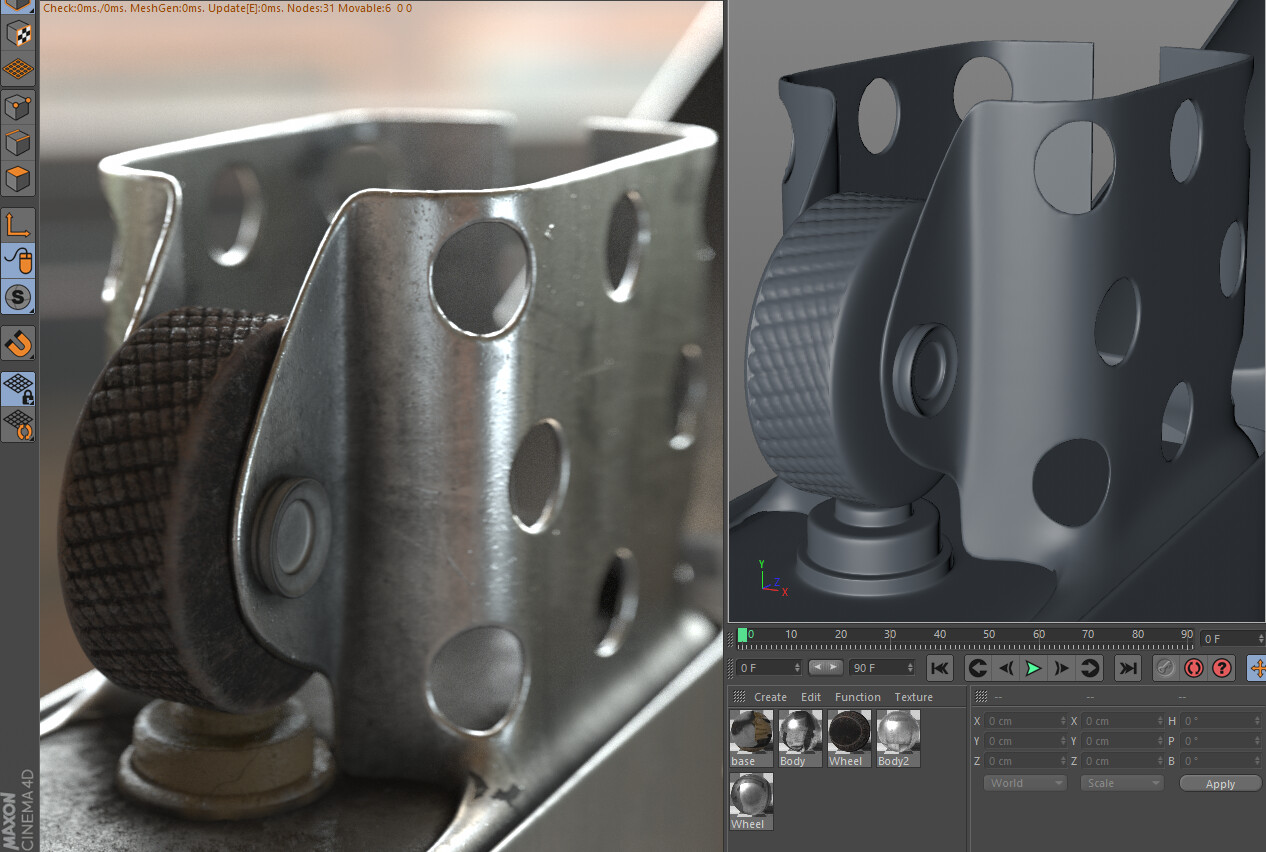Open the help question mark icon
This screenshot has height=852, width=1266.
tap(1222, 668)
